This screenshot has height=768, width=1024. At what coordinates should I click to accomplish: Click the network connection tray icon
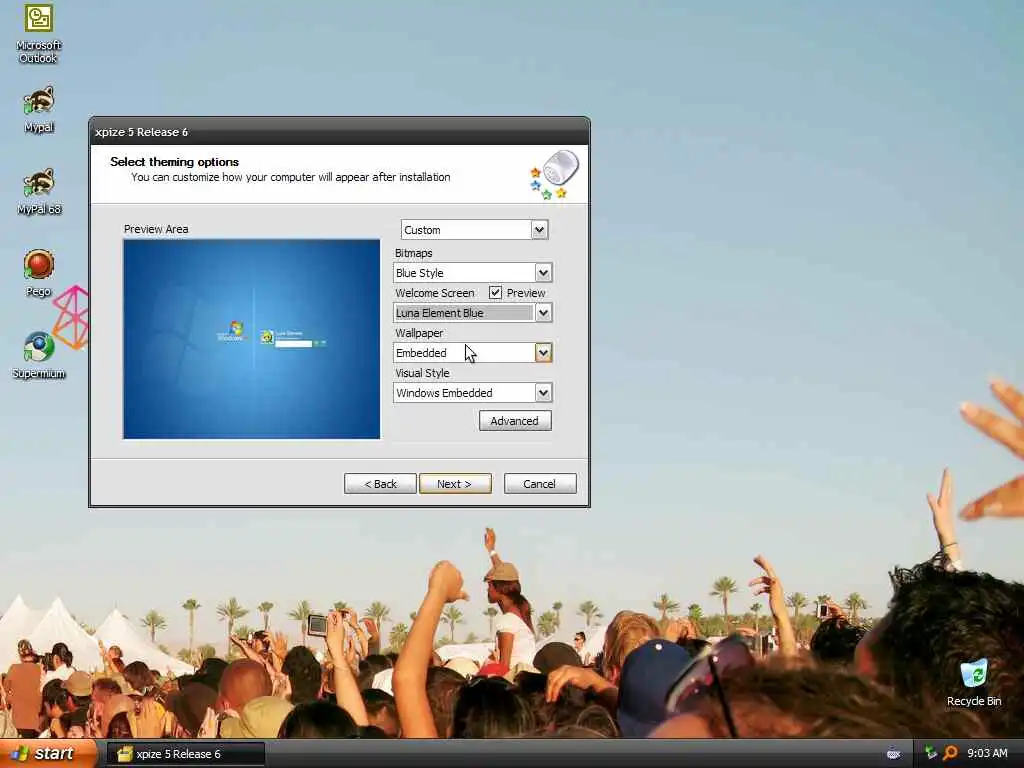[931, 753]
